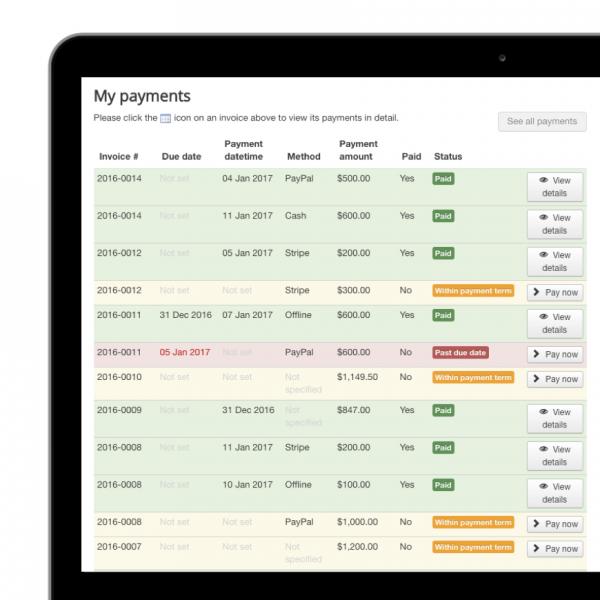Image resolution: width=600 pixels, height=600 pixels.
Task: Click Within payment term badge for $1,149.50 row
Action: [473, 378]
